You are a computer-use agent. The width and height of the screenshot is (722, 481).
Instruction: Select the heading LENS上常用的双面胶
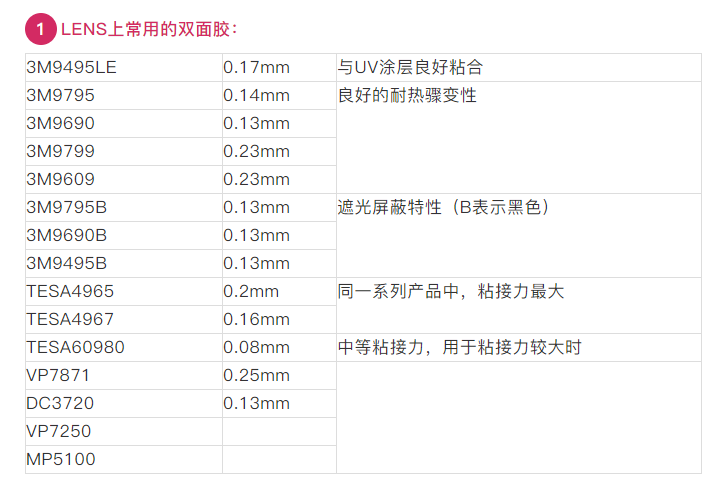(x=149, y=29)
